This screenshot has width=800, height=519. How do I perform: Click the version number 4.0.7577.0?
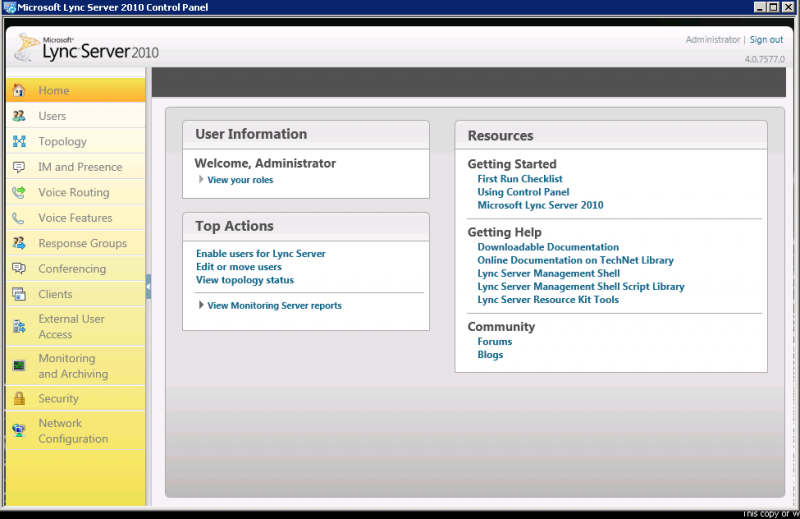coord(764,59)
